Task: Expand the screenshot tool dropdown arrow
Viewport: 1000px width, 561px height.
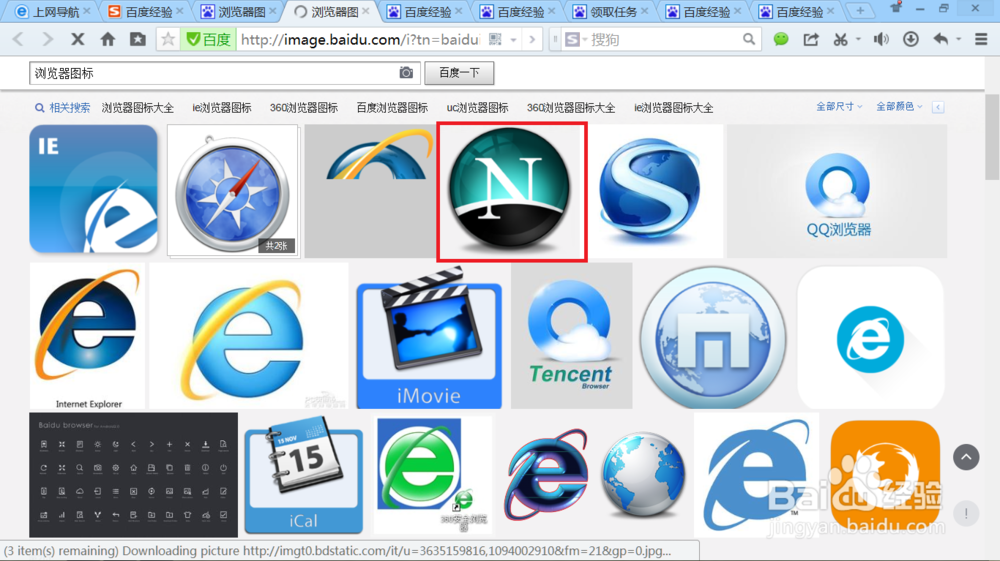Action: pos(858,40)
